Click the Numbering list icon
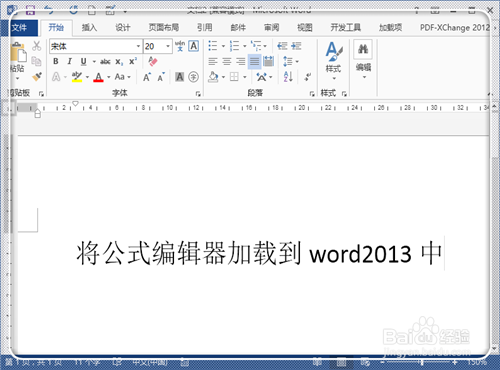 (x=234, y=46)
